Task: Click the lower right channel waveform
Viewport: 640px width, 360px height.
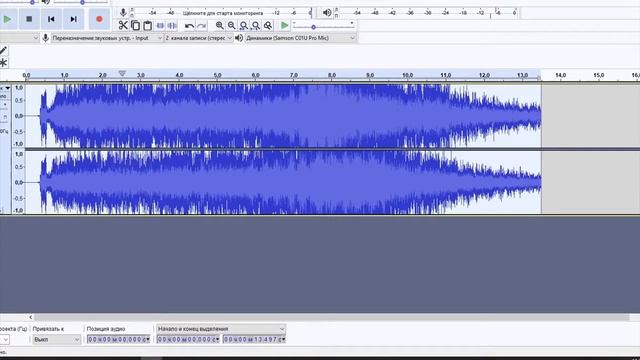Action: 283,182
